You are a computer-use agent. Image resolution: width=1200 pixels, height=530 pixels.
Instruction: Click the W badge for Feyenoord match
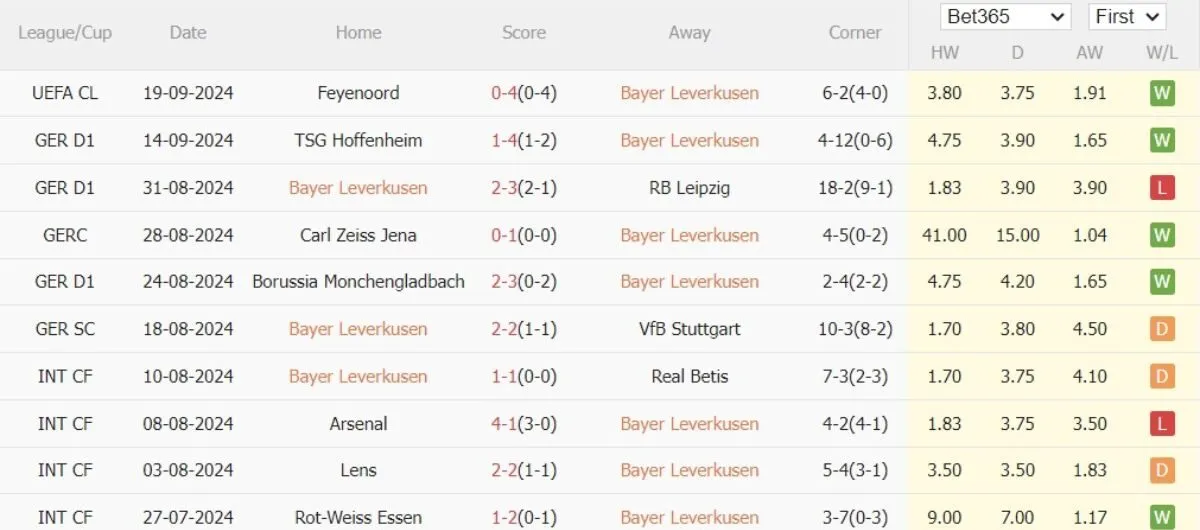pyautogui.click(x=1161, y=94)
